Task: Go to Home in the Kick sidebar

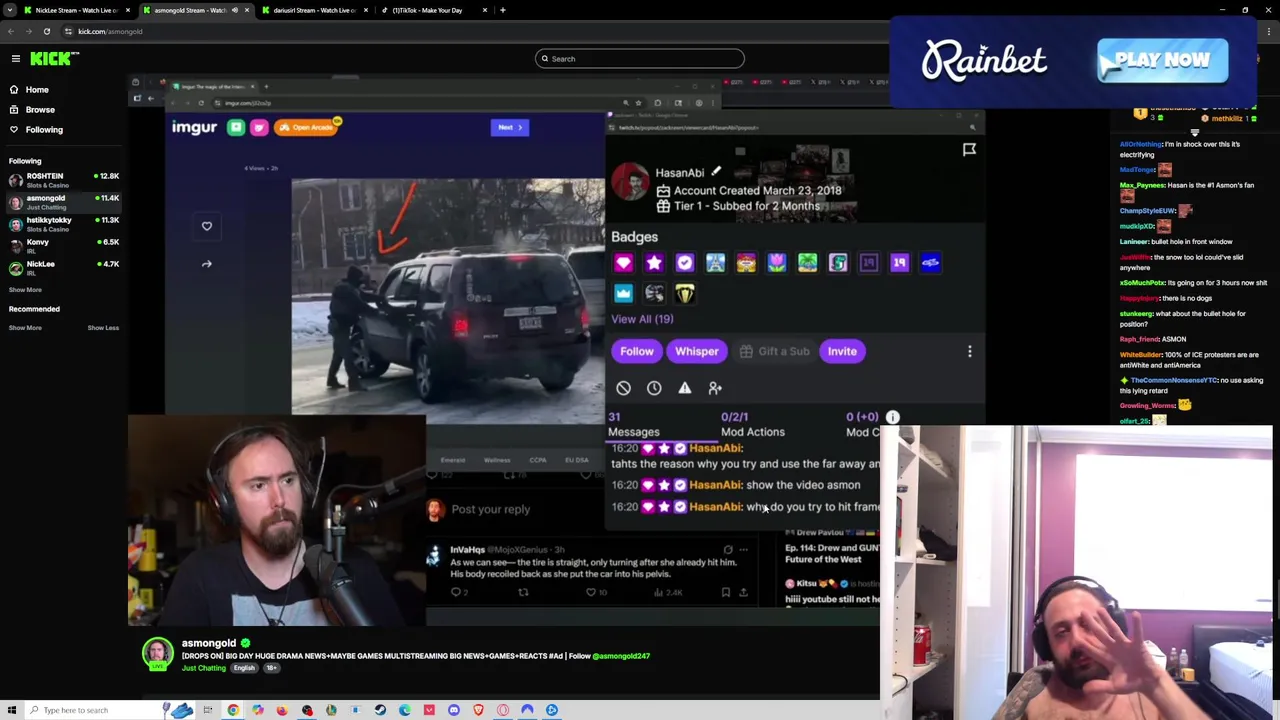Action: click(37, 89)
